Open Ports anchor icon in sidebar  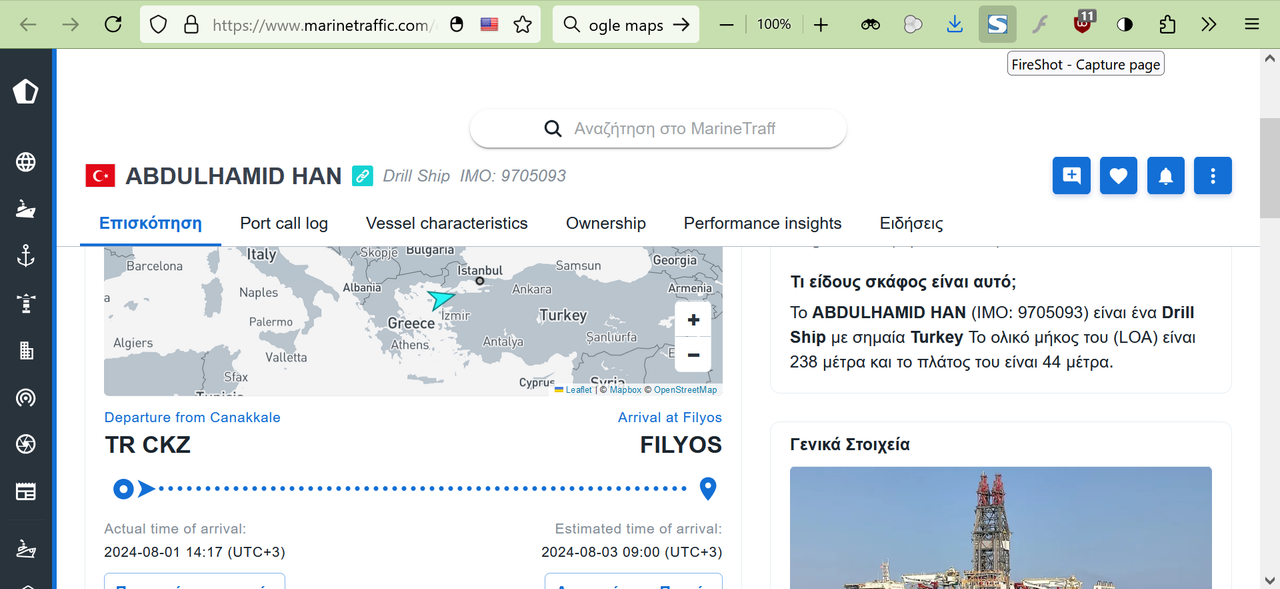pos(25,256)
